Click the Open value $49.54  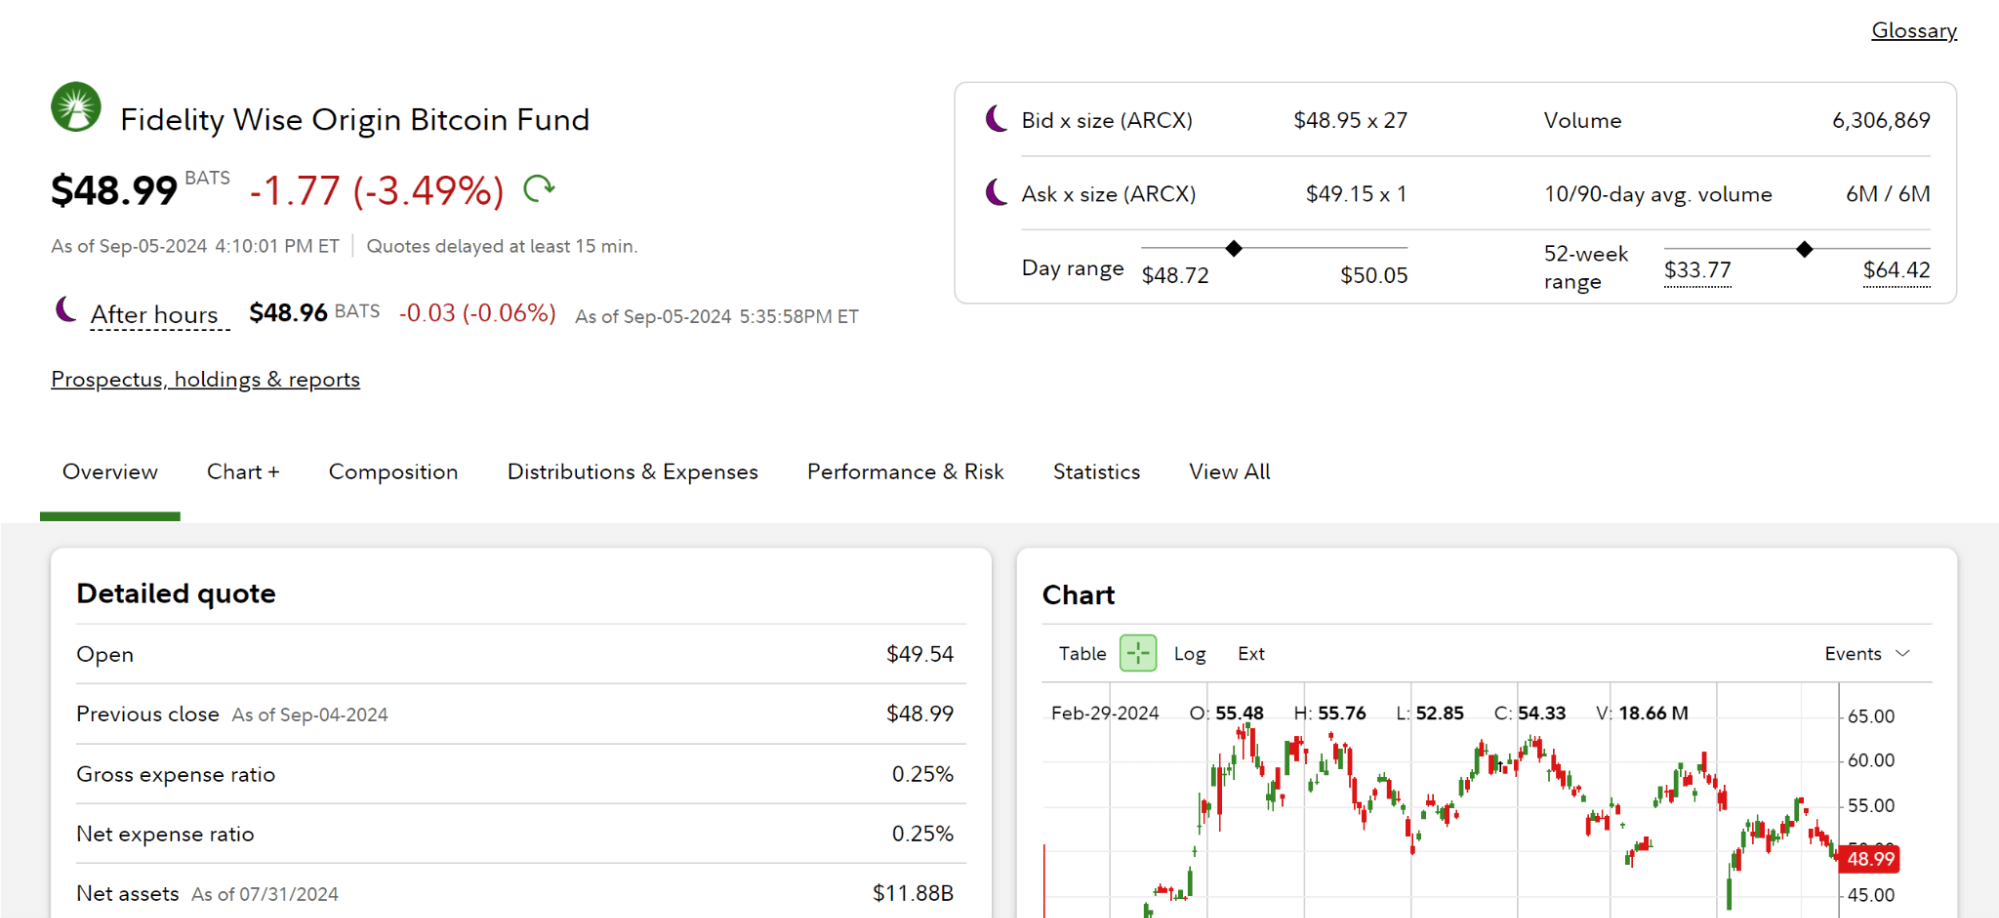(920, 654)
